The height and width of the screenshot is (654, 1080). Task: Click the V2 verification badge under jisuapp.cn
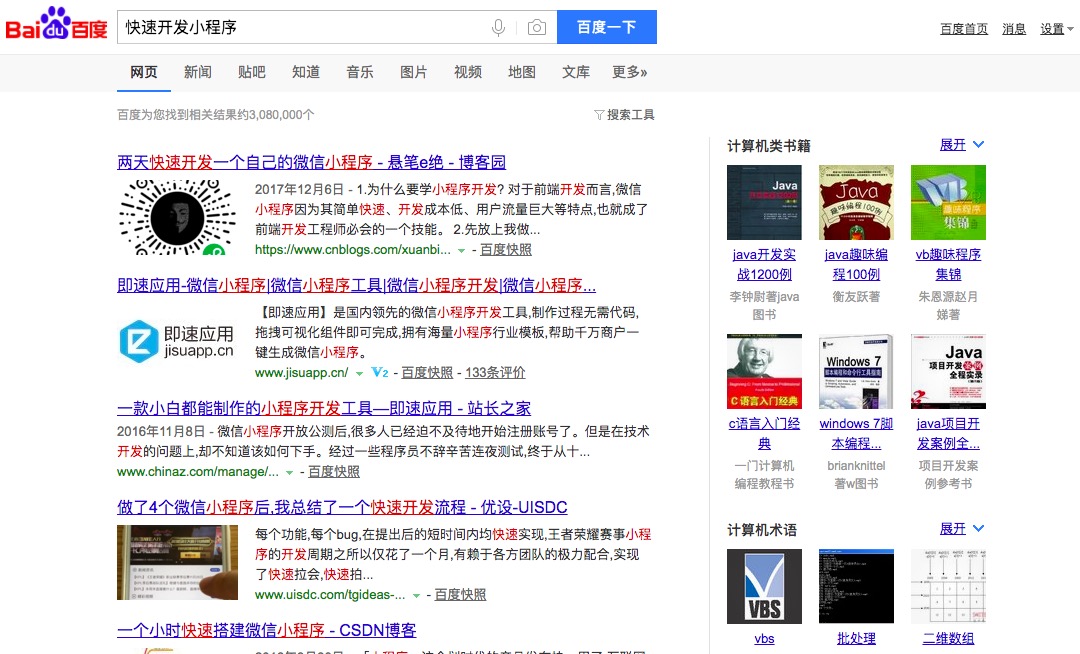(x=380, y=372)
